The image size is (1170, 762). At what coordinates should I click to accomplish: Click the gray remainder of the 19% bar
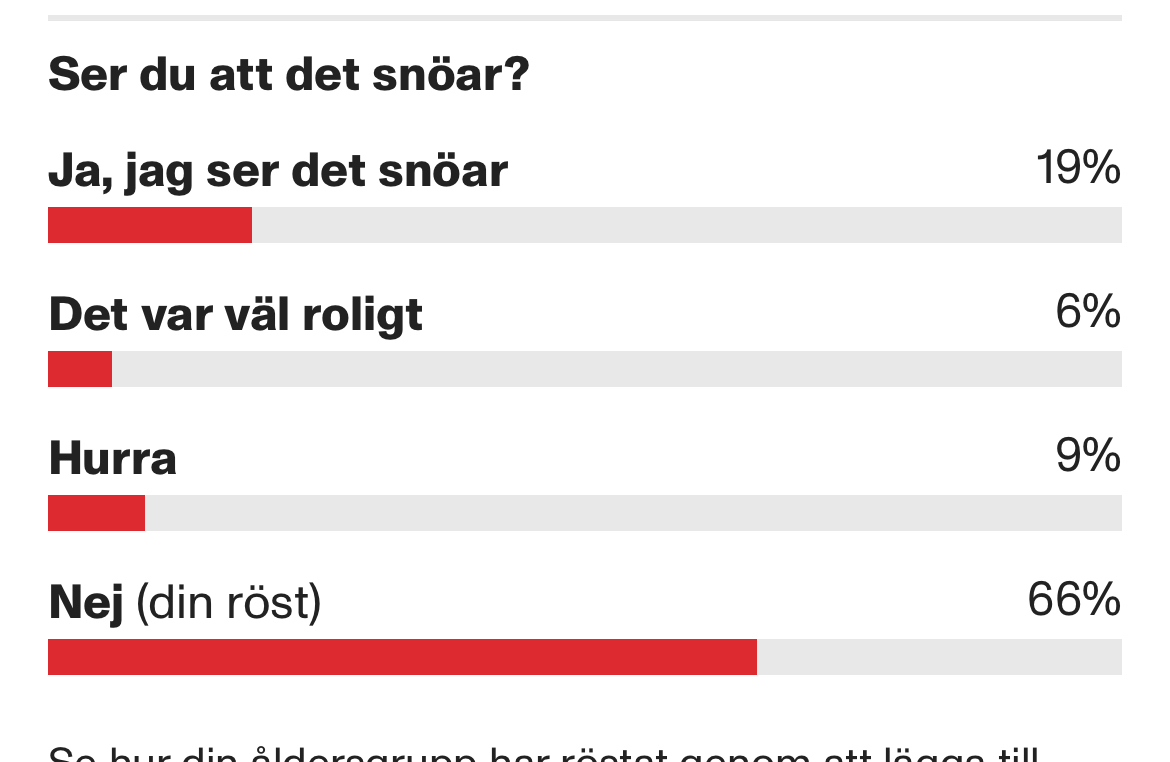686,225
